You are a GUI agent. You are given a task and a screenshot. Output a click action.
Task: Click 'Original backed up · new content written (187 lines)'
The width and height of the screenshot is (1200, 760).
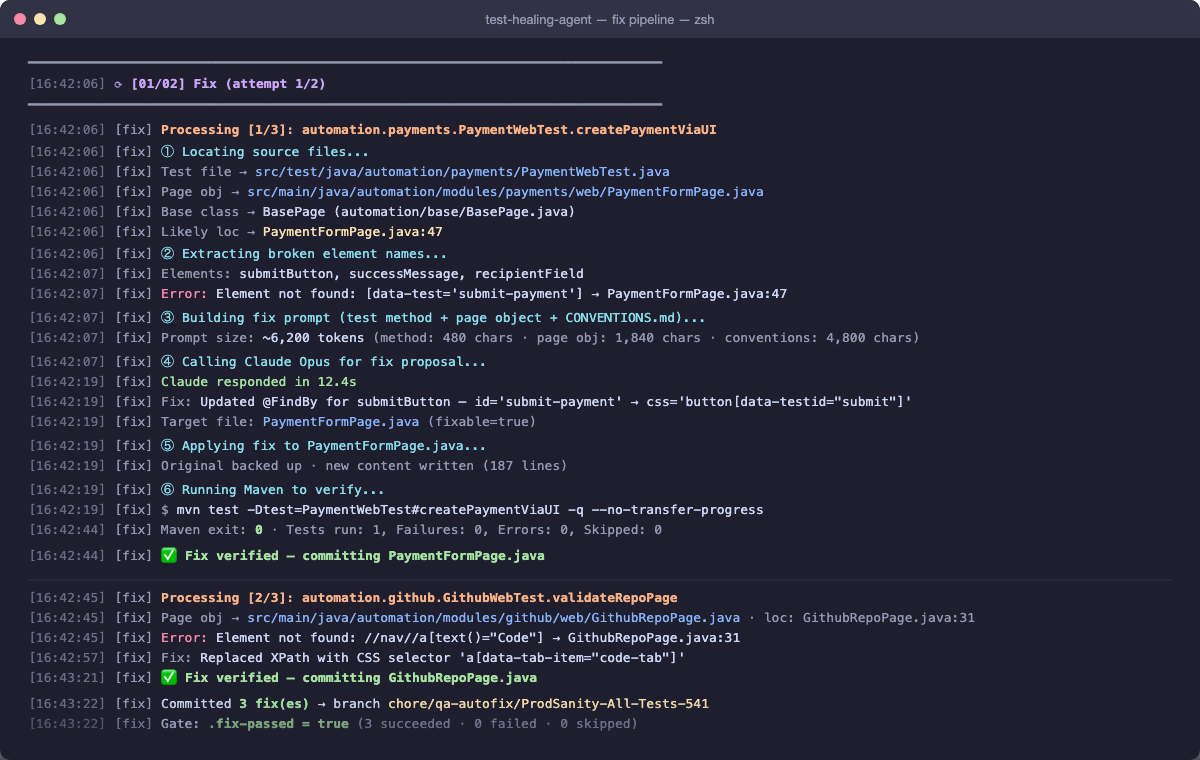pos(364,466)
